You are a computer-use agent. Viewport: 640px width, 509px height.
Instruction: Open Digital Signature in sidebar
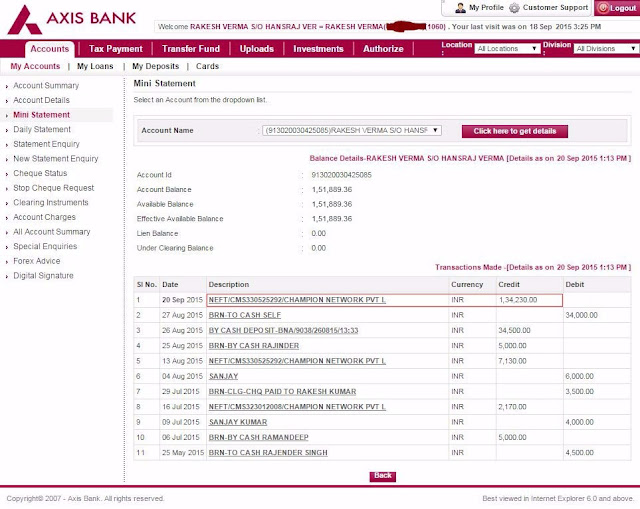coord(43,276)
